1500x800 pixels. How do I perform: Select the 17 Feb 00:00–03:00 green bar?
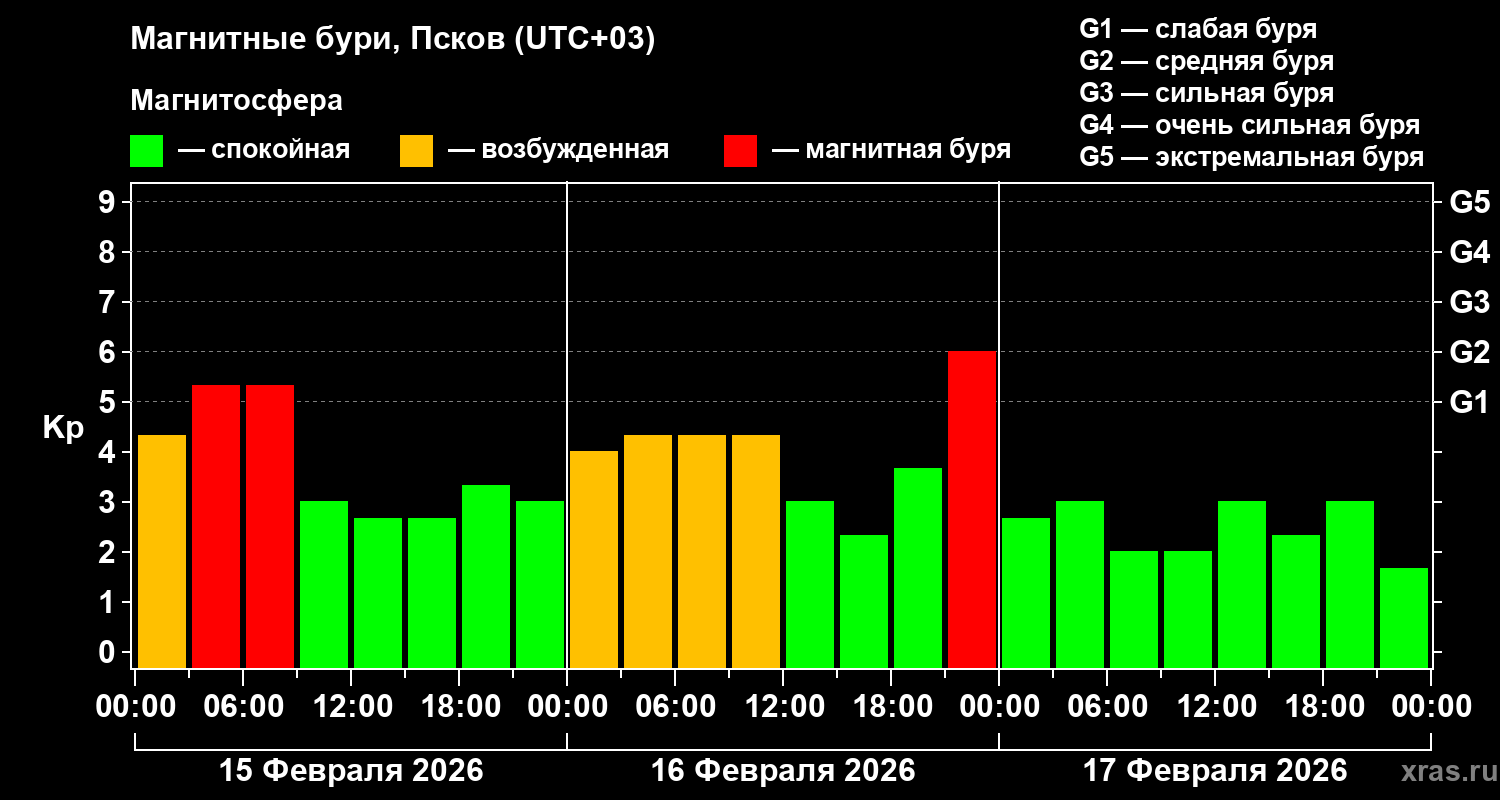[1026, 592]
